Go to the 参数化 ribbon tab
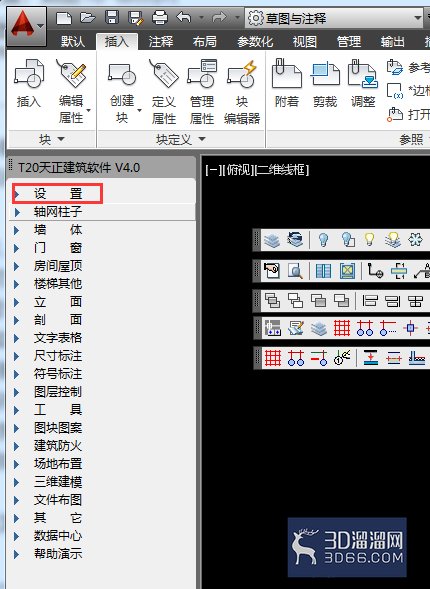 (x=255, y=41)
